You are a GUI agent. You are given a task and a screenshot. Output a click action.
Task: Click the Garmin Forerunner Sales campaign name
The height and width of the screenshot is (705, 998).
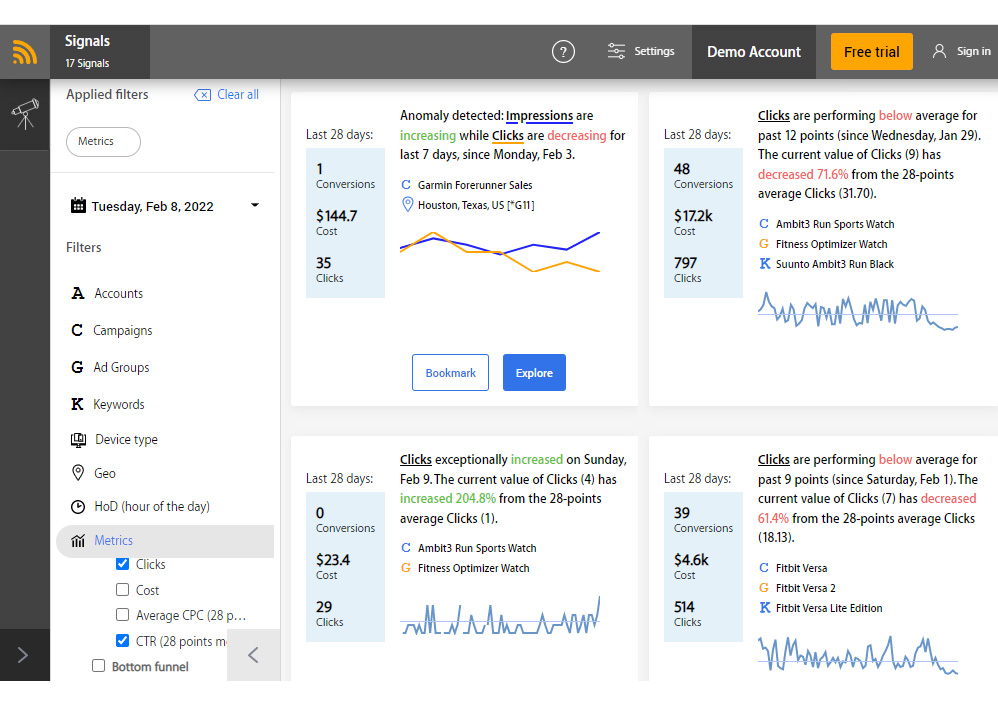coord(475,185)
